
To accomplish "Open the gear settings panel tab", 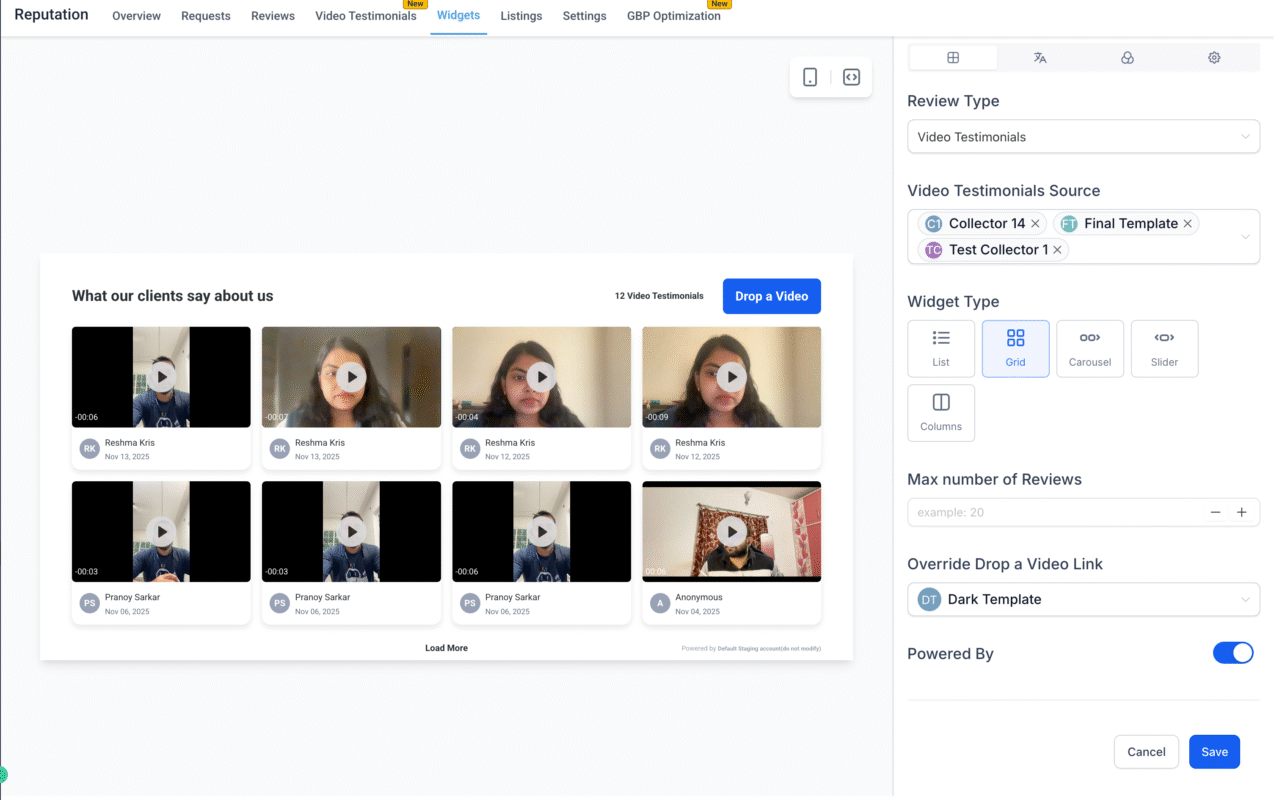I will pyautogui.click(x=1214, y=57).
